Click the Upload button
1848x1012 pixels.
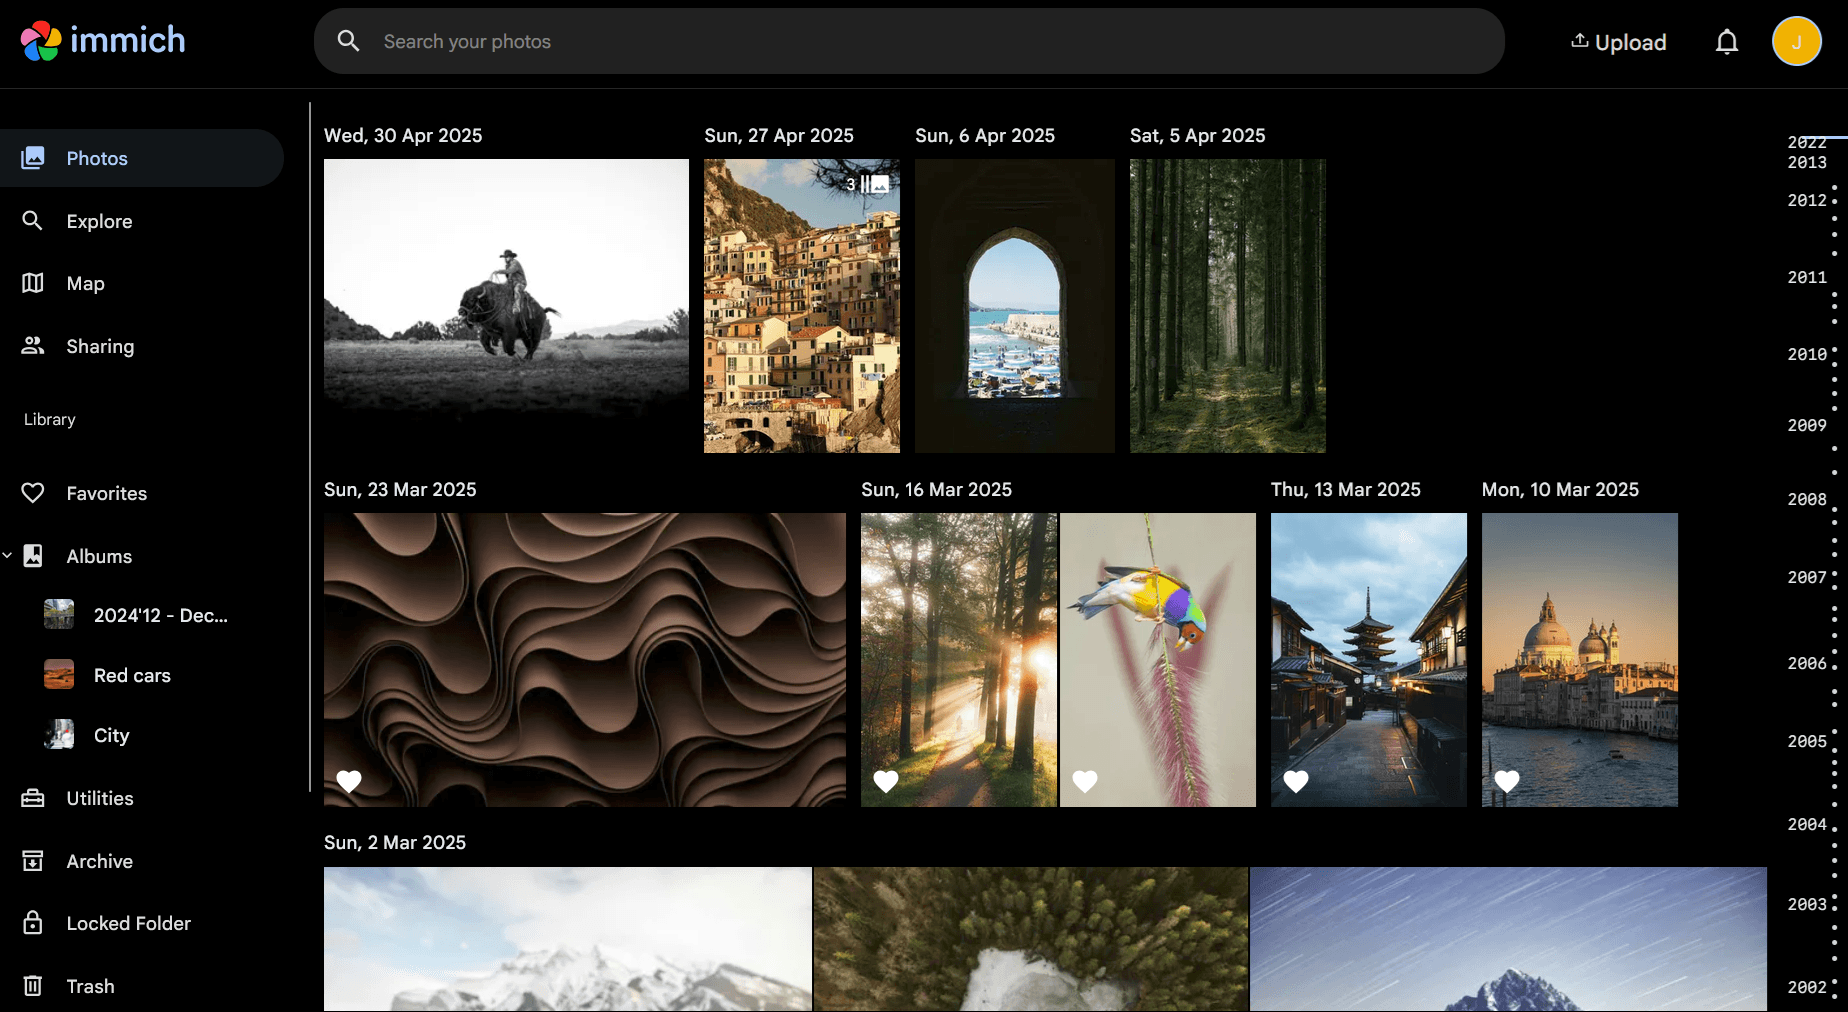click(x=1618, y=42)
